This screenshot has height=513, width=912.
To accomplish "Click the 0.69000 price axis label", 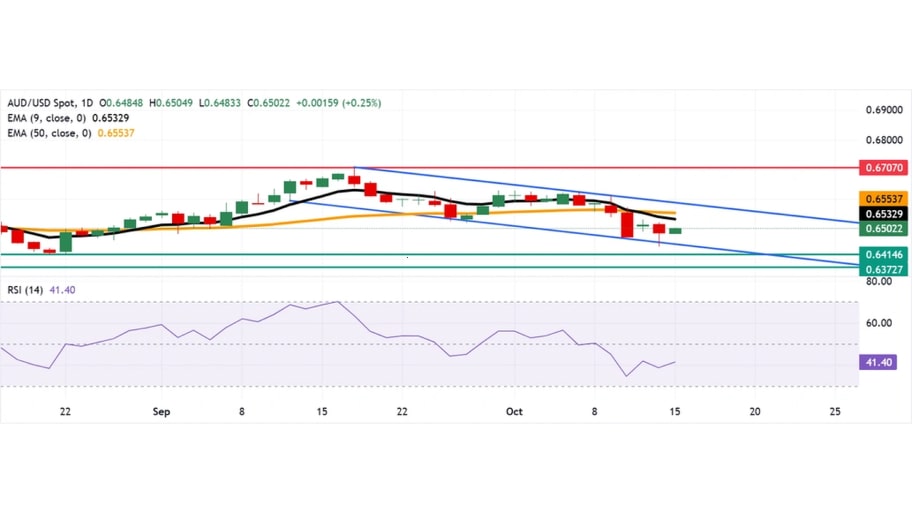I will (x=881, y=109).
